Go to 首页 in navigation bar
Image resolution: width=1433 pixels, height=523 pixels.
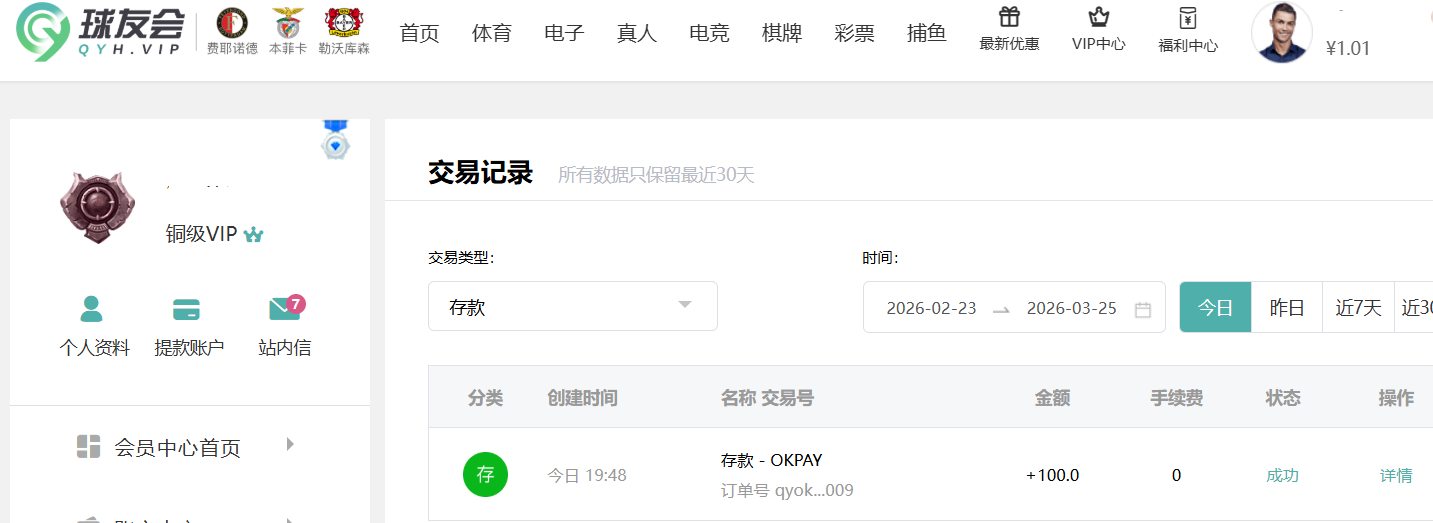[419, 33]
